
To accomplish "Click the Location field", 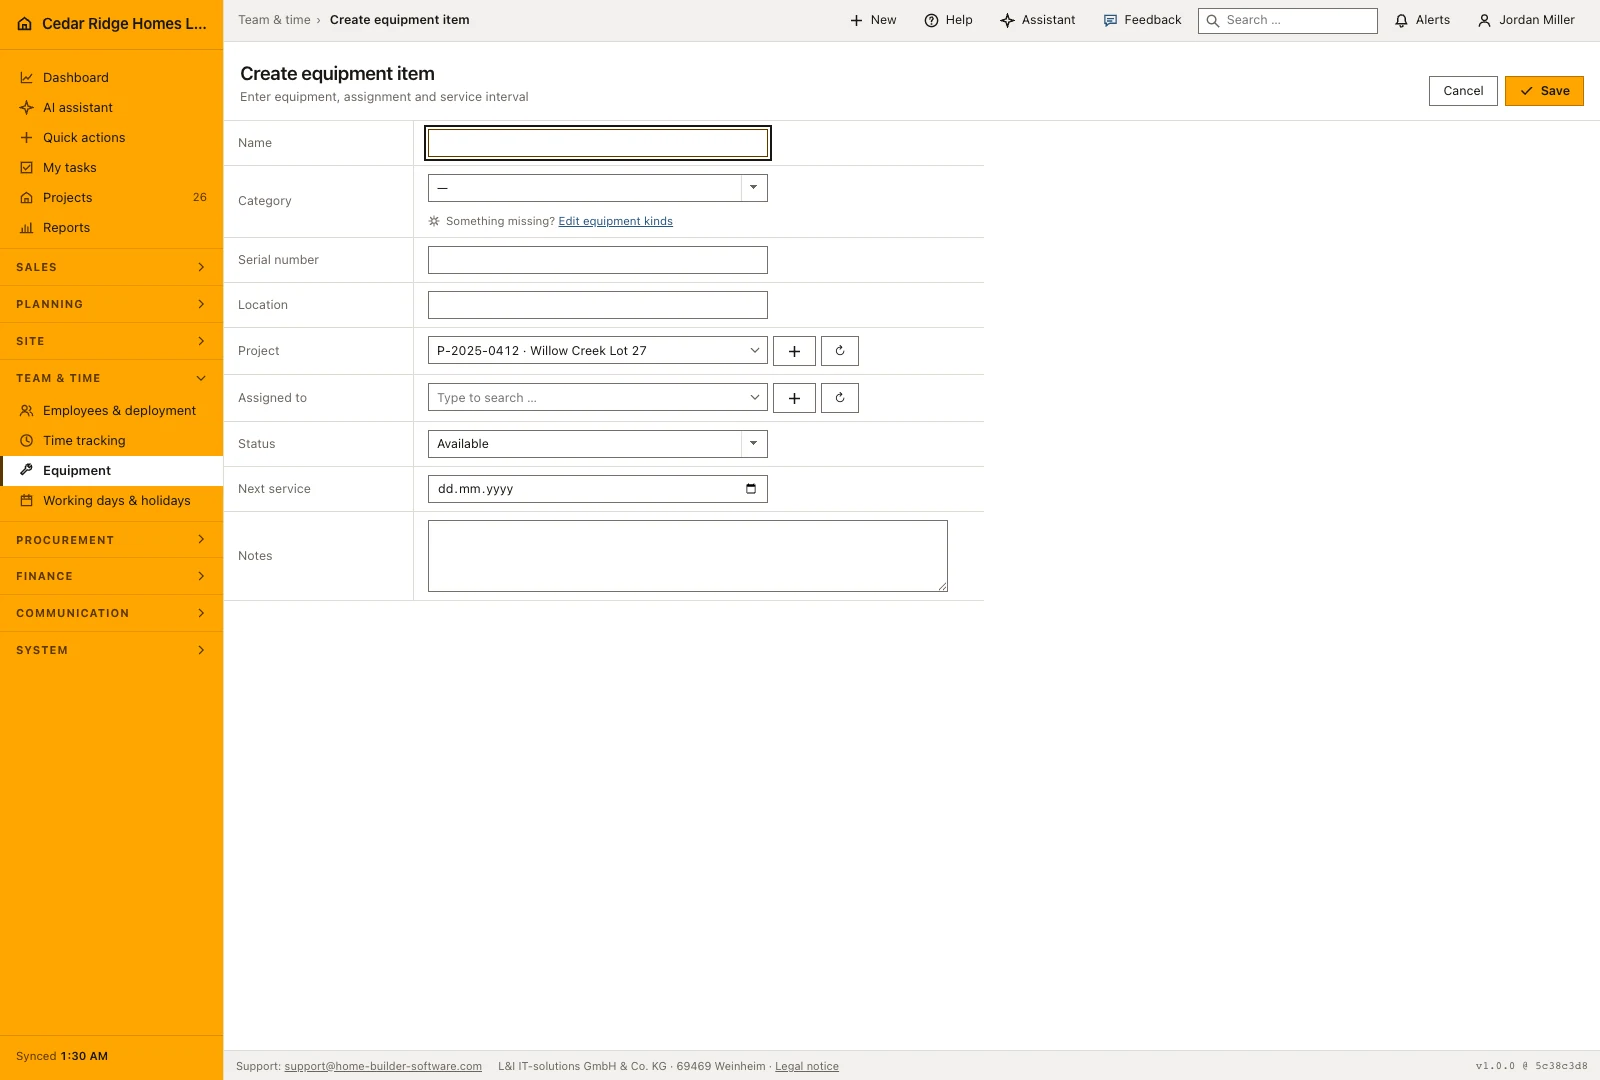I will (x=598, y=305).
